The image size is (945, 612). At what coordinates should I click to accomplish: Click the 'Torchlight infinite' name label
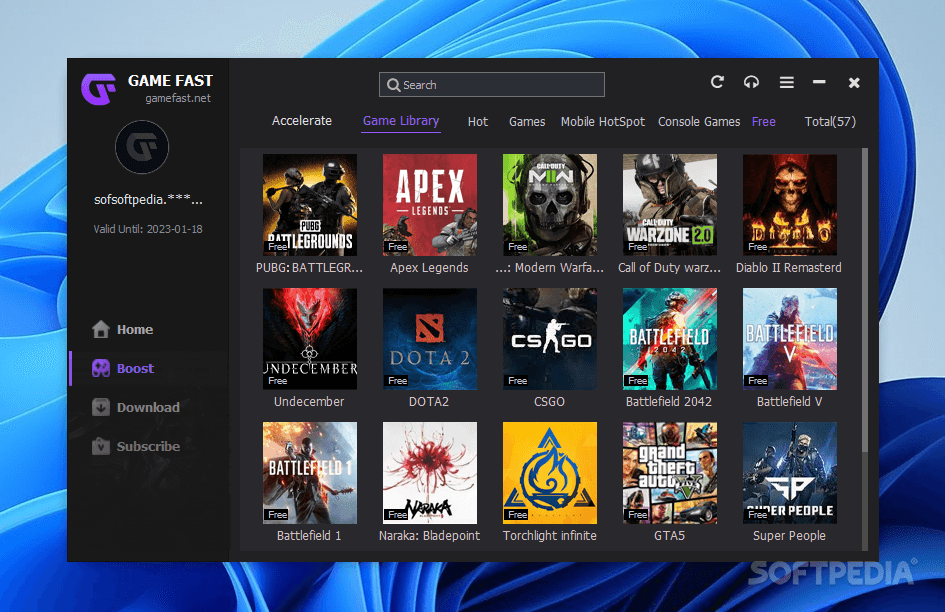[x=550, y=535]
